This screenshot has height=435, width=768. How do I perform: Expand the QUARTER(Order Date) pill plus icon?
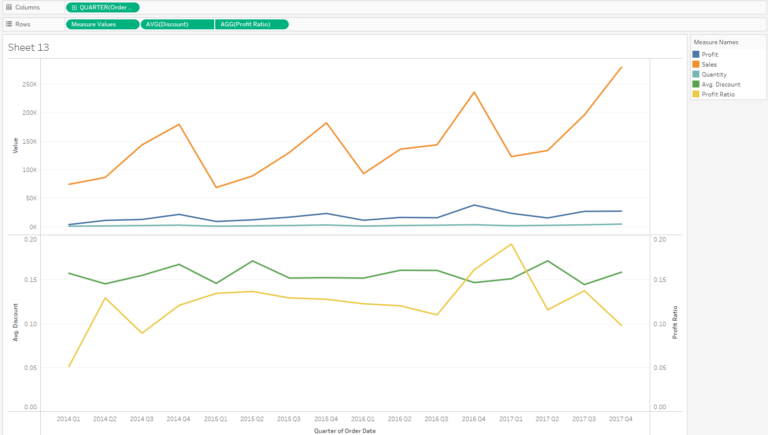[74, 7]
